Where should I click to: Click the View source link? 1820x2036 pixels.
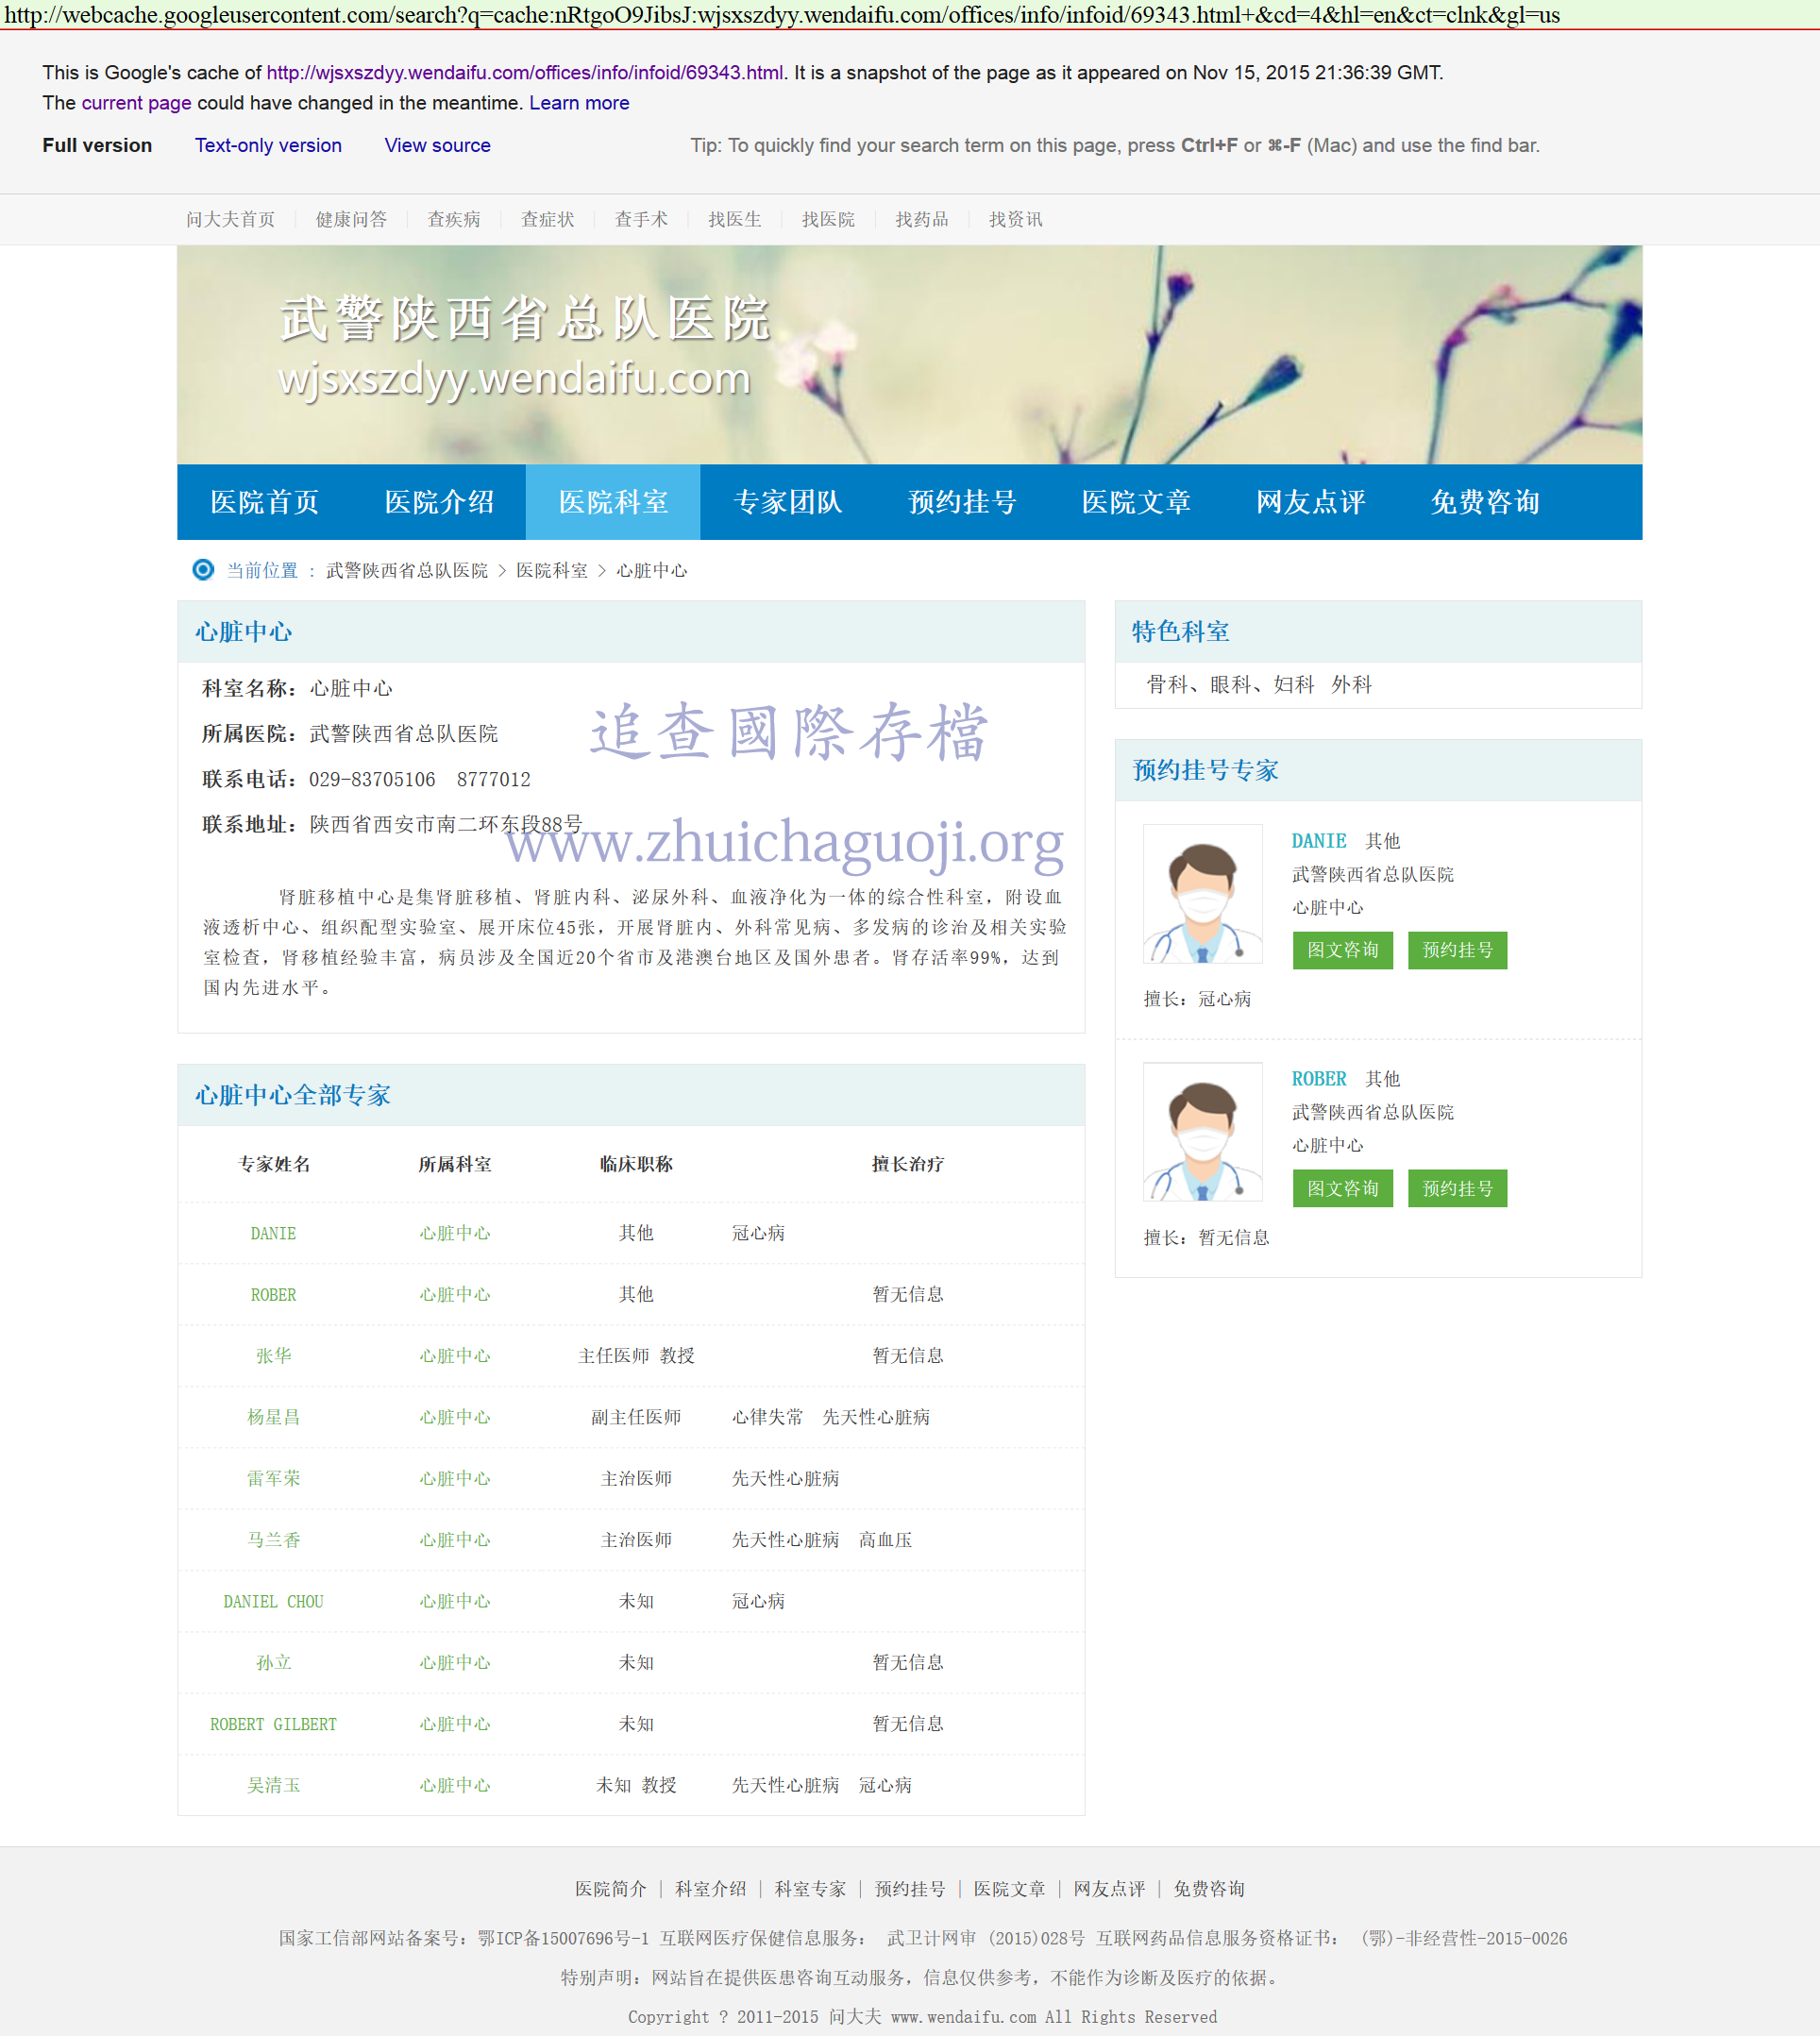437,145
